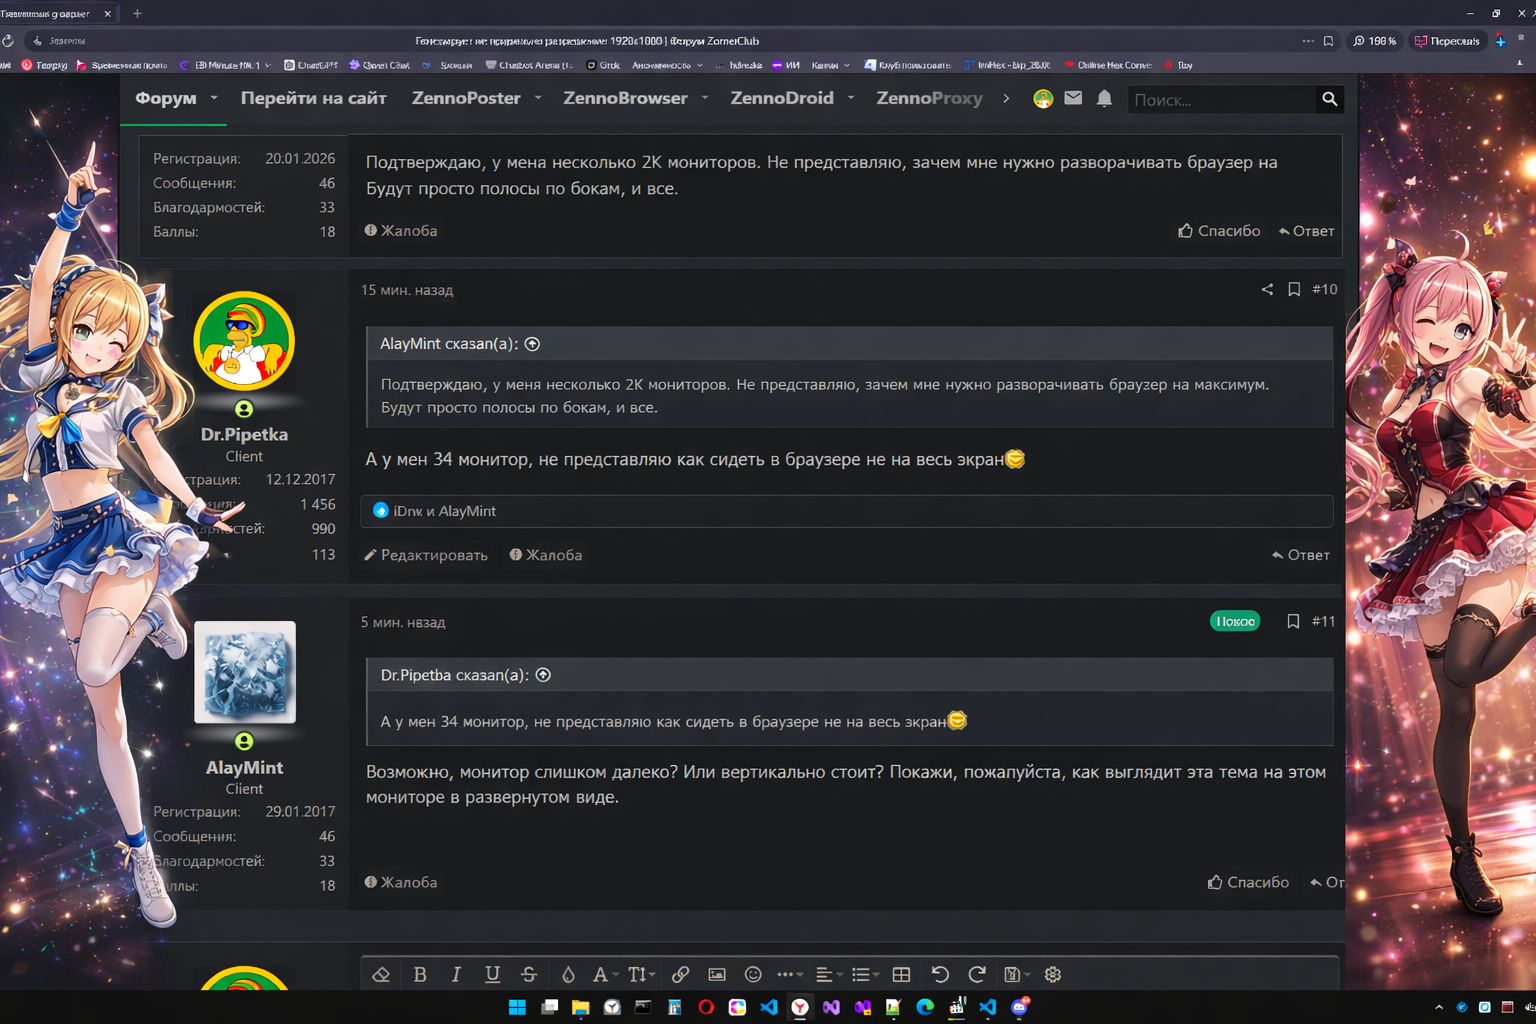This screenshot has height=1024, width=1536.
Task: Open Microsoft Edge from the taskbar
Action: pyautogui.click(x=925, y=1007)
